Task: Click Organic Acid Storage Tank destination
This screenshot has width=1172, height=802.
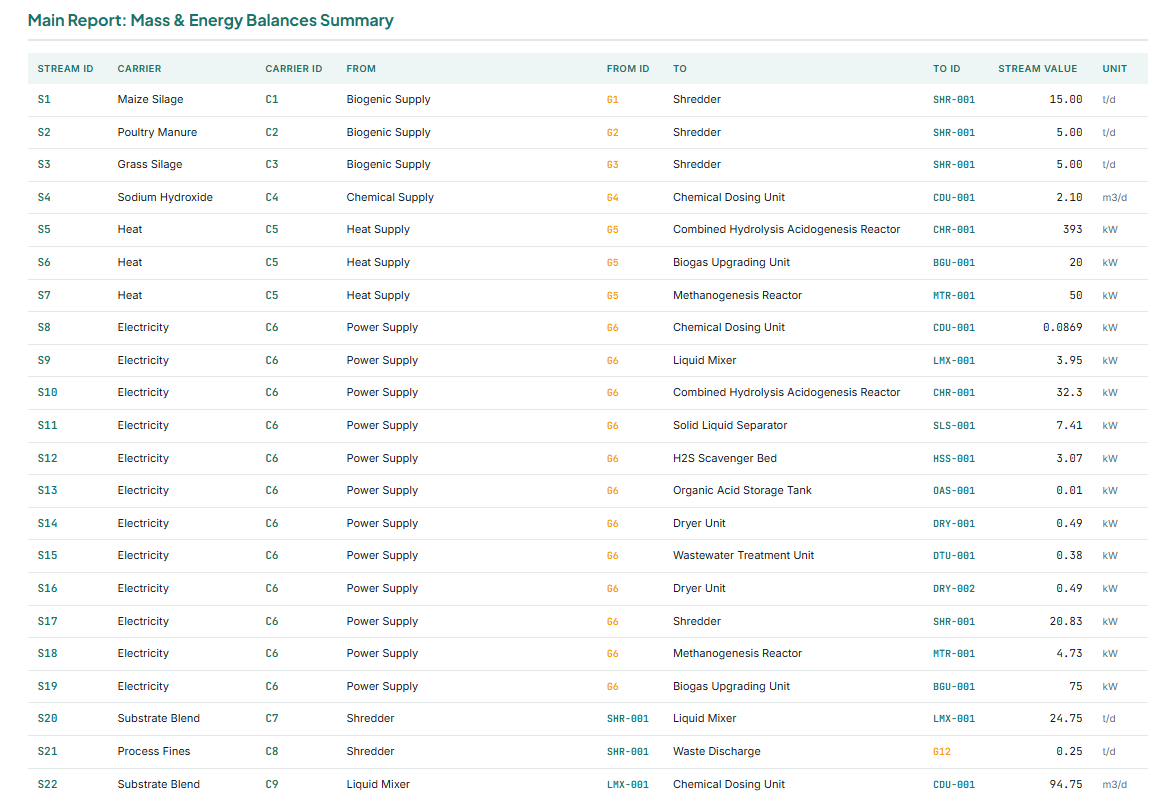Action: [x=741, y=490]
